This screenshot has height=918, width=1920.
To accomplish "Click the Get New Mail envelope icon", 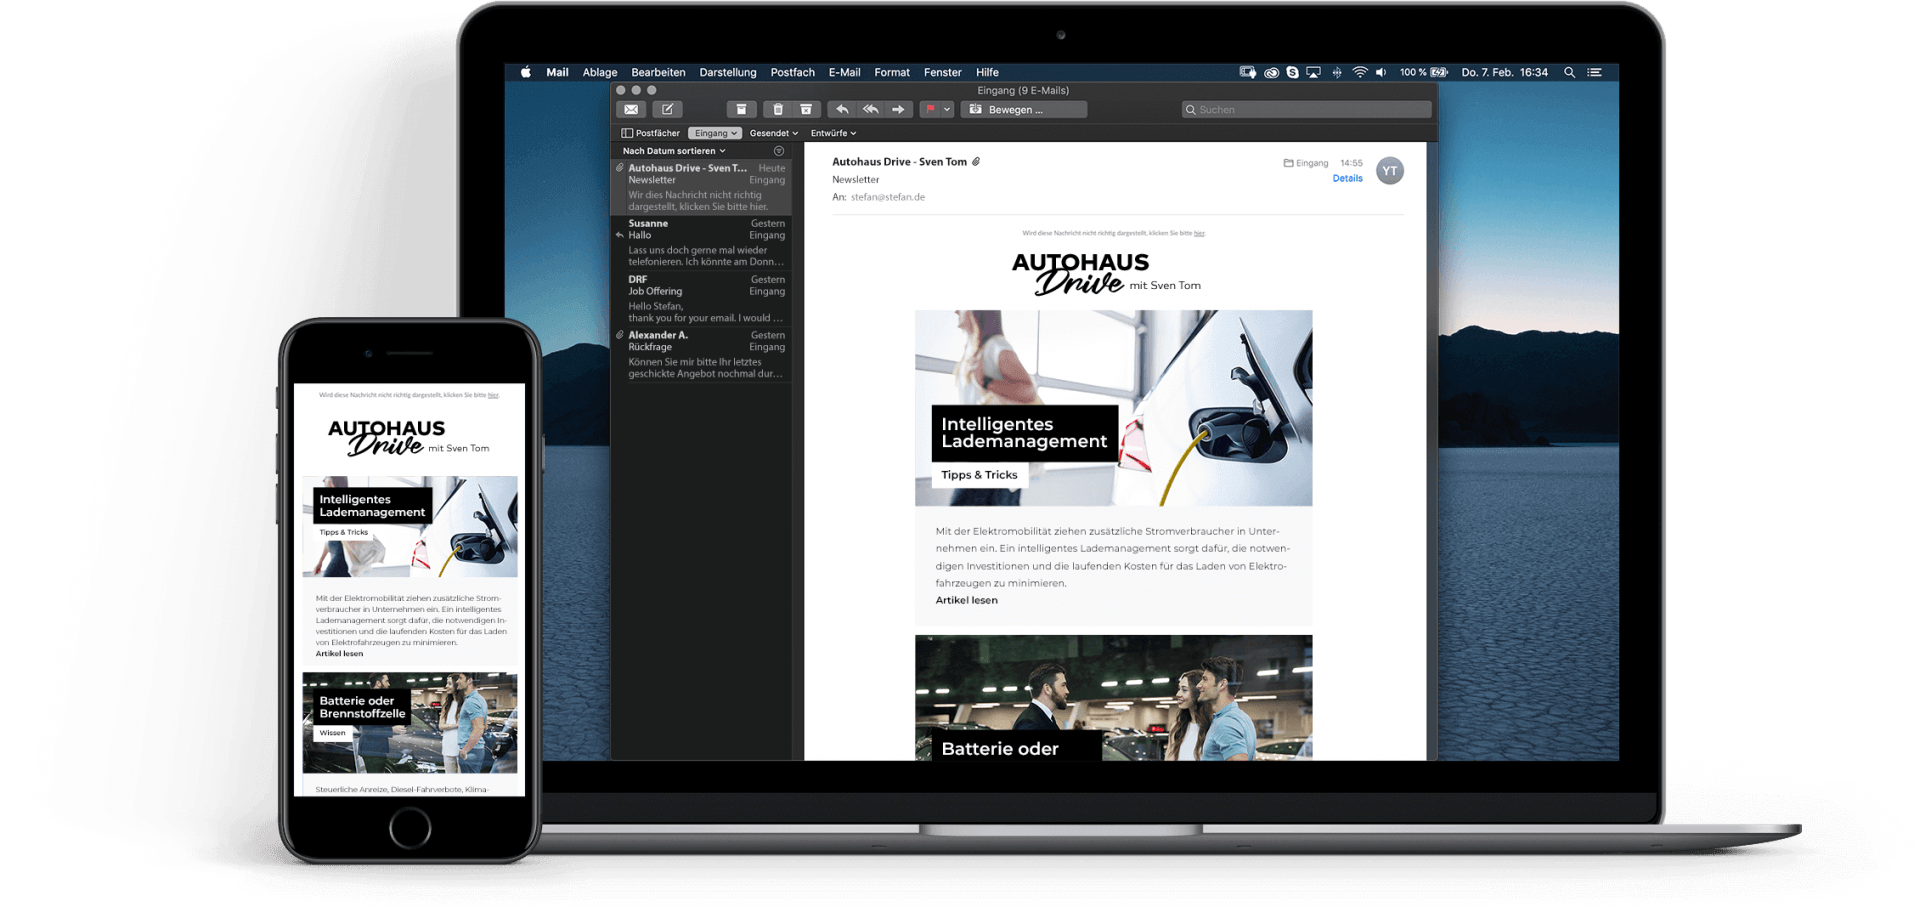I will [631, 110].
